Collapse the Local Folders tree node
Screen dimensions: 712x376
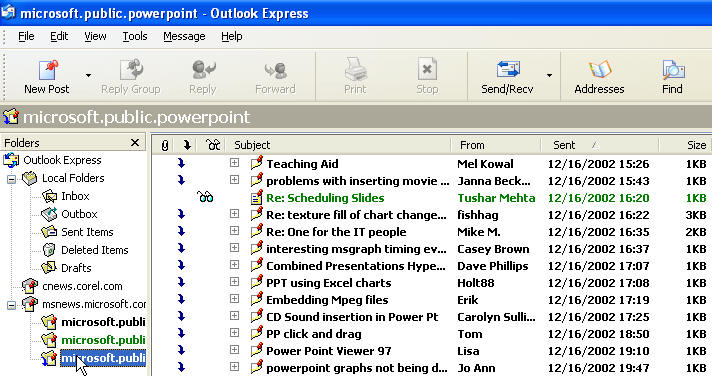[11, 179]
